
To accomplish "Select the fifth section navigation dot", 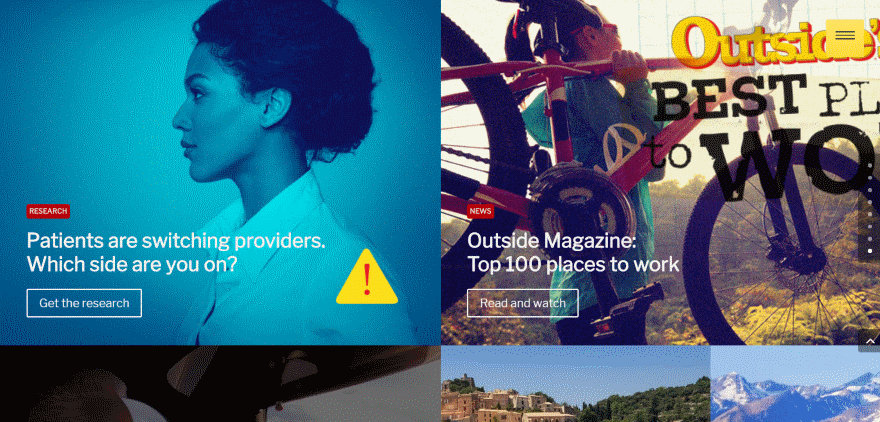I will click(870, 214).
